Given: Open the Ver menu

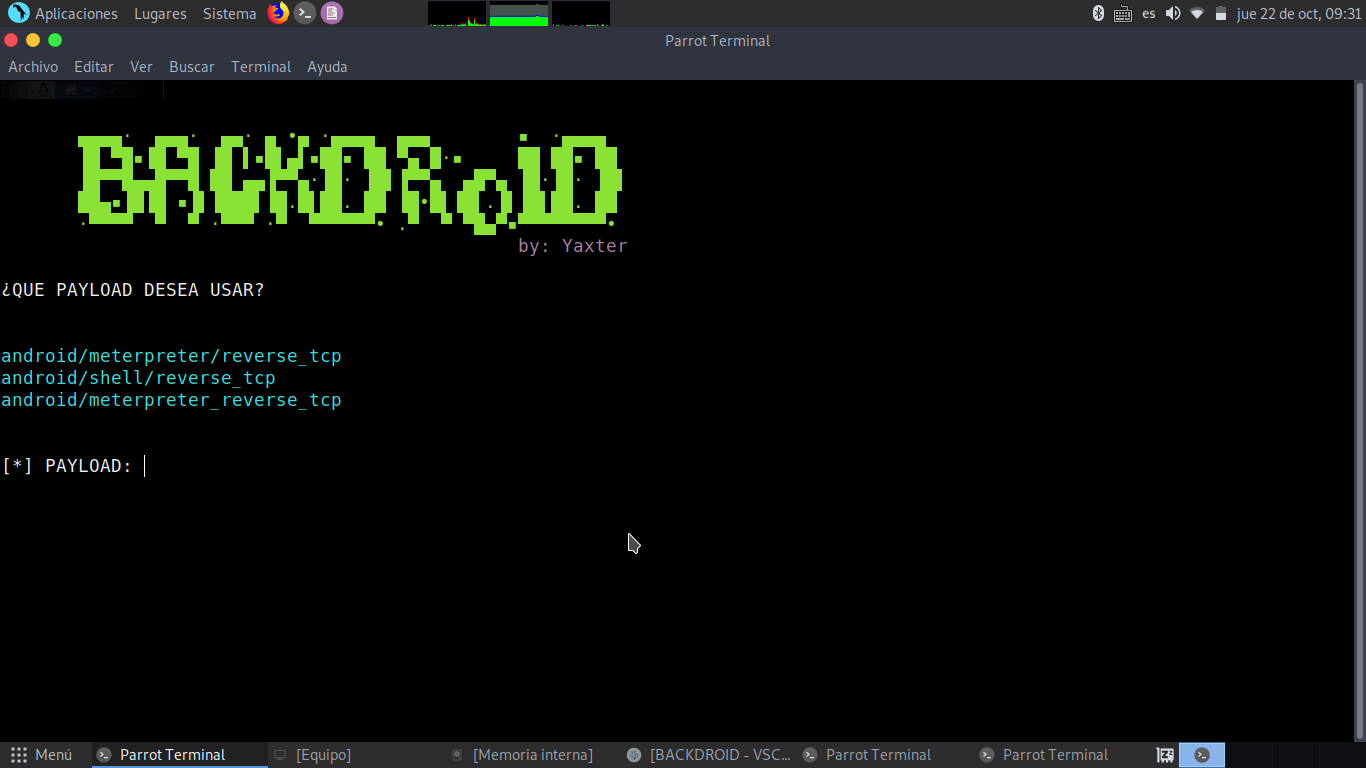Looking at the screenshot, I should 141,67.
